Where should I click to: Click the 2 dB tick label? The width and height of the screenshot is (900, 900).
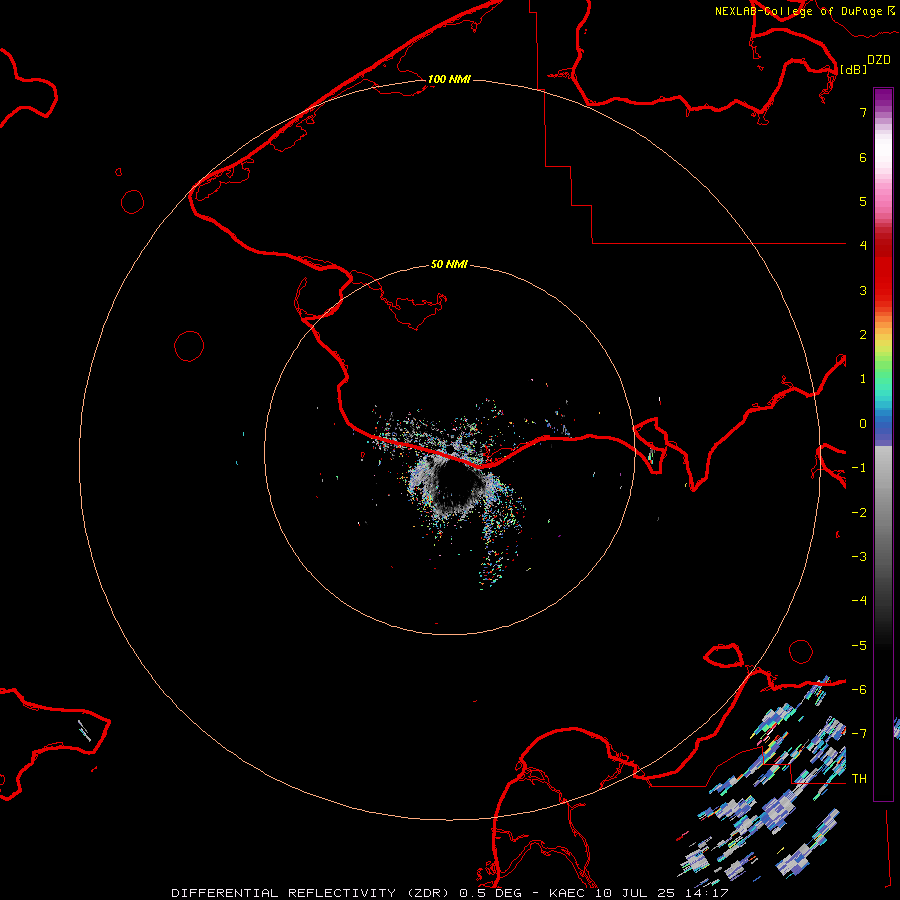(x=863, y=335)
